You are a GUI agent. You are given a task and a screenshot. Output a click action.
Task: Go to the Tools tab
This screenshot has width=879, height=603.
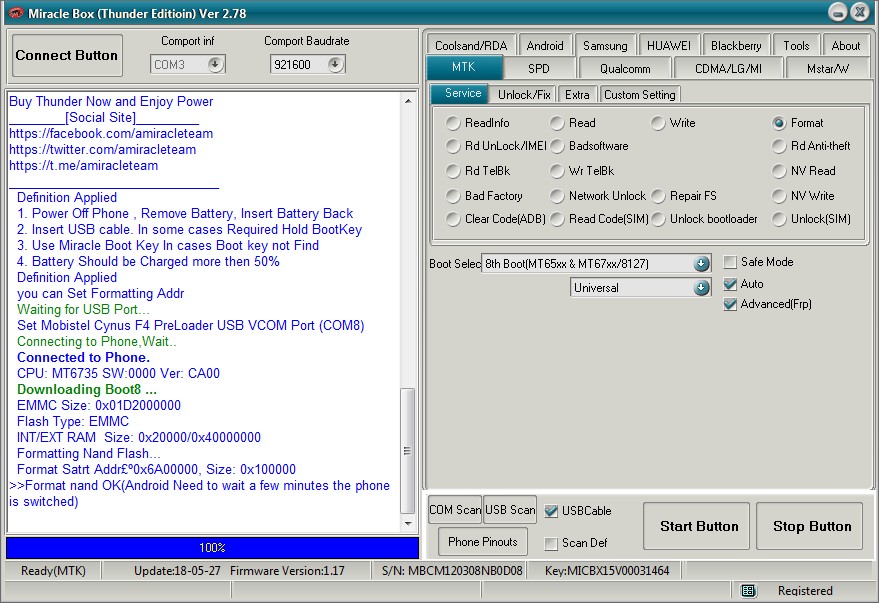click(x=796, y=46)
